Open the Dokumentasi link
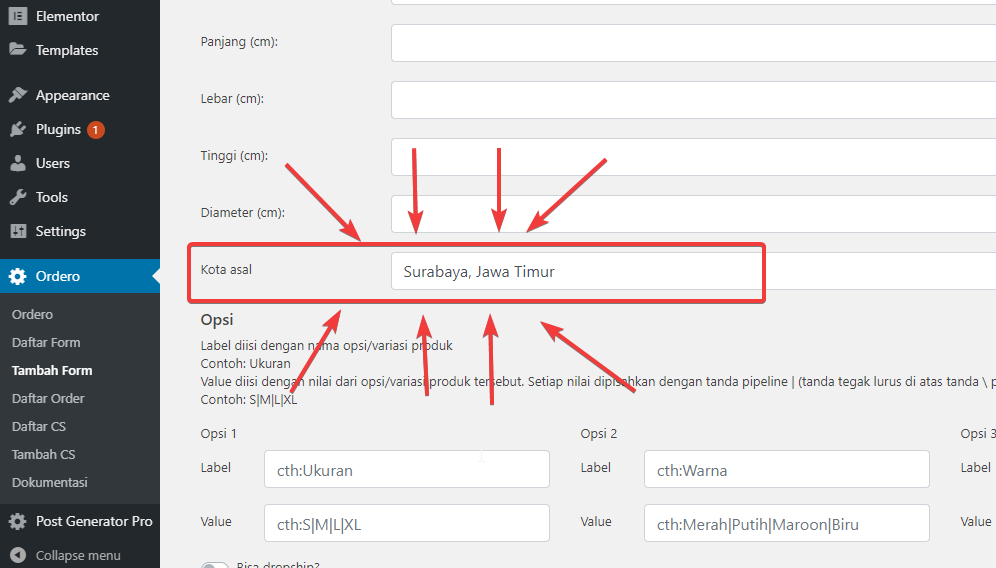This screenshot has height=568, width=996. [50, 482]
